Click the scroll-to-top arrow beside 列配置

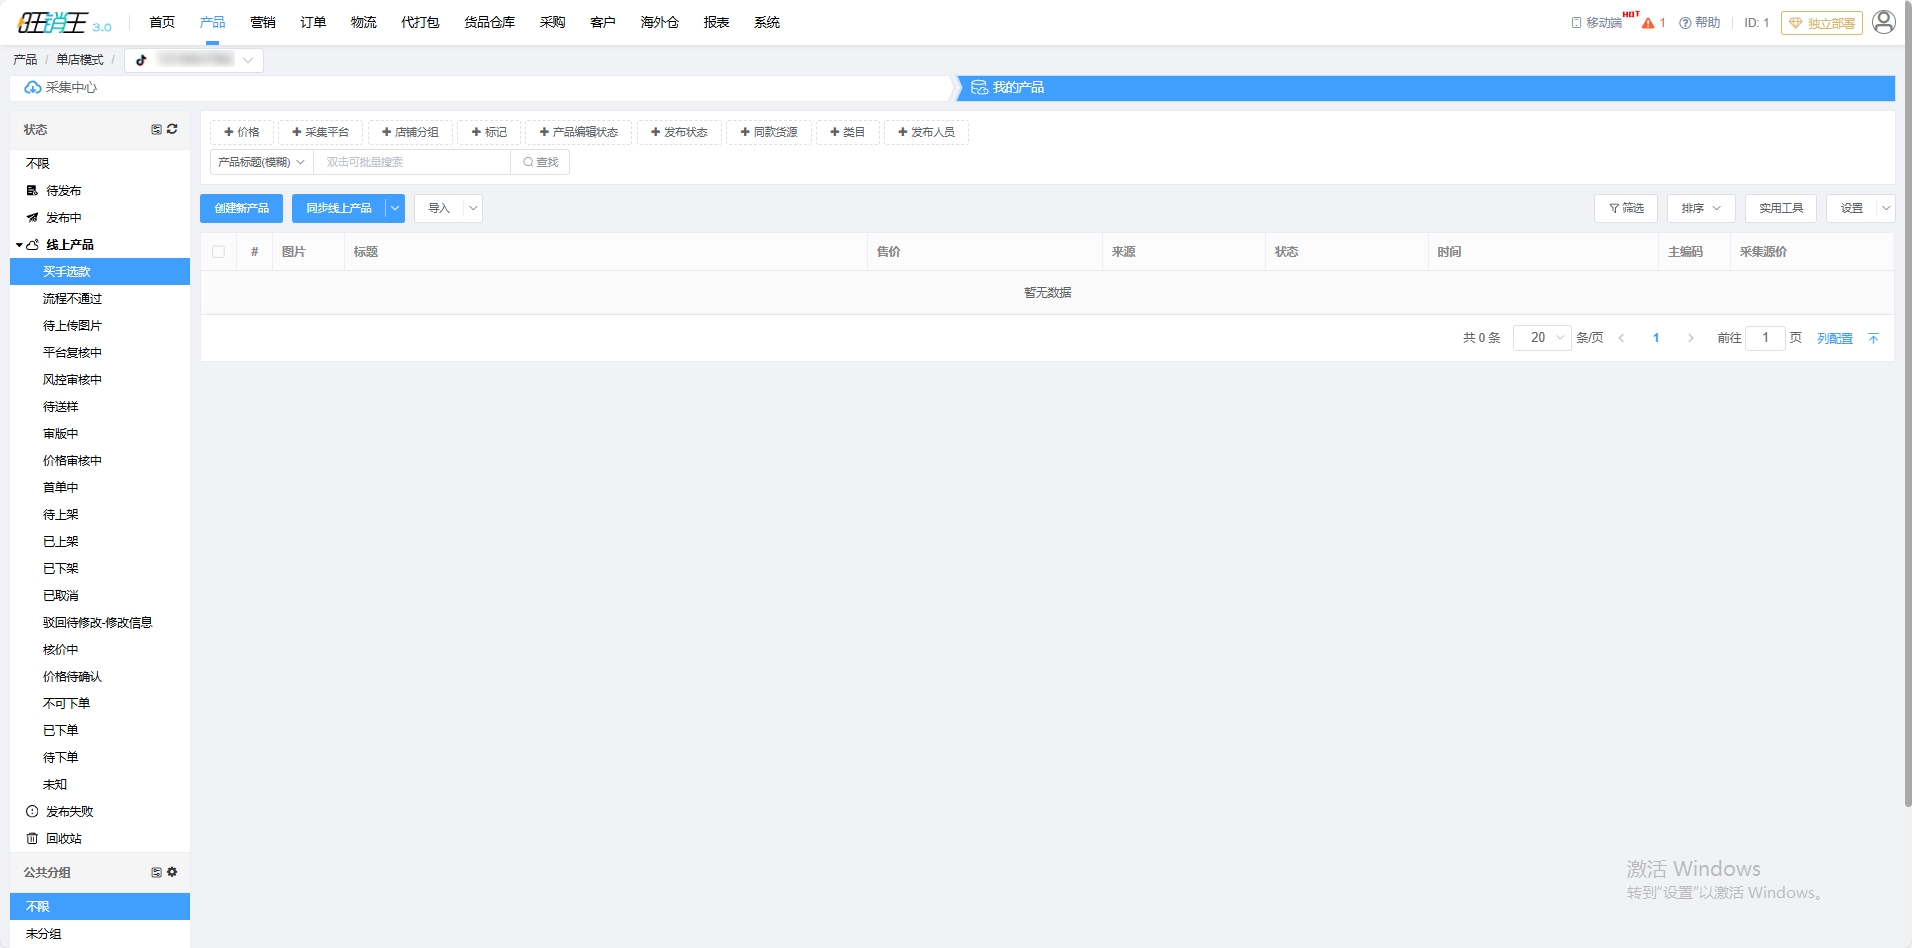1873,339
